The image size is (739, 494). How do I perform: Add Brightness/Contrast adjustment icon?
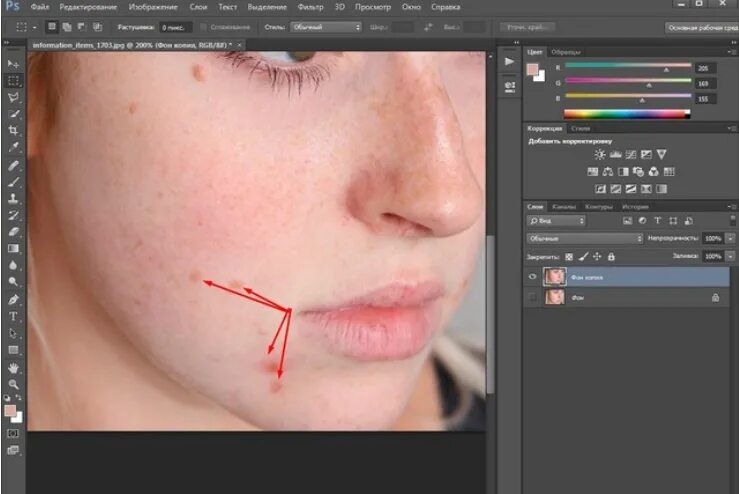(599, 154)
